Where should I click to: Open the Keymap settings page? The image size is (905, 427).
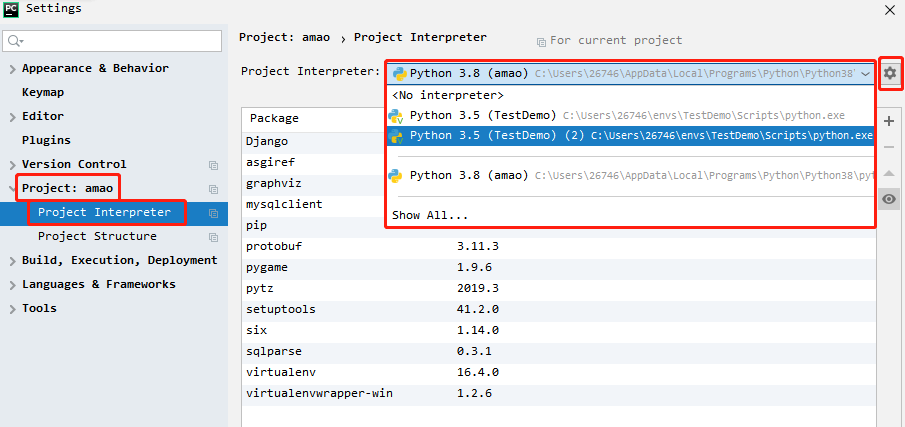[x=43, y=92]
